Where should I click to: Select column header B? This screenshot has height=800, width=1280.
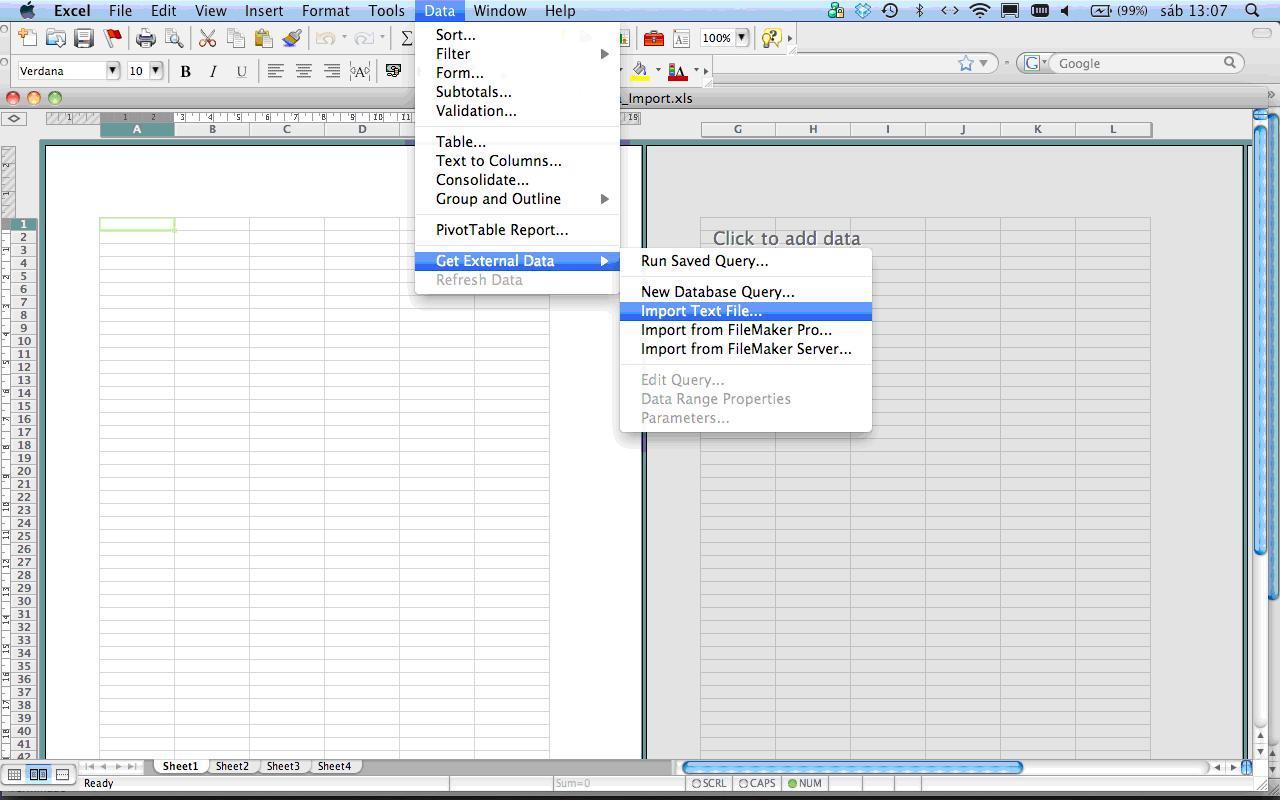[x=212, y=129]
